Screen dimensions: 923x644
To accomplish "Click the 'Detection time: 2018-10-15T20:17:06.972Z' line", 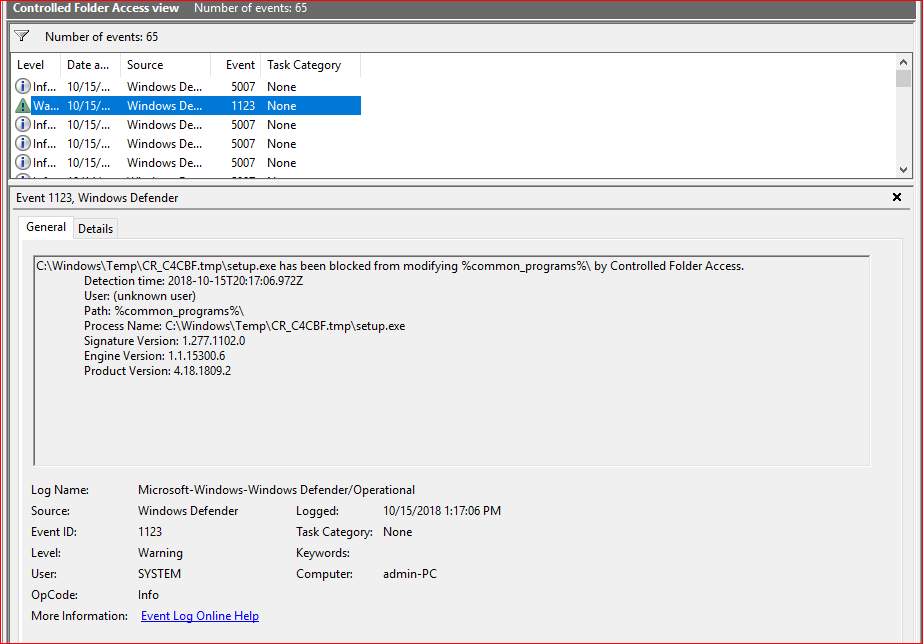I will [x=194, y=281].
